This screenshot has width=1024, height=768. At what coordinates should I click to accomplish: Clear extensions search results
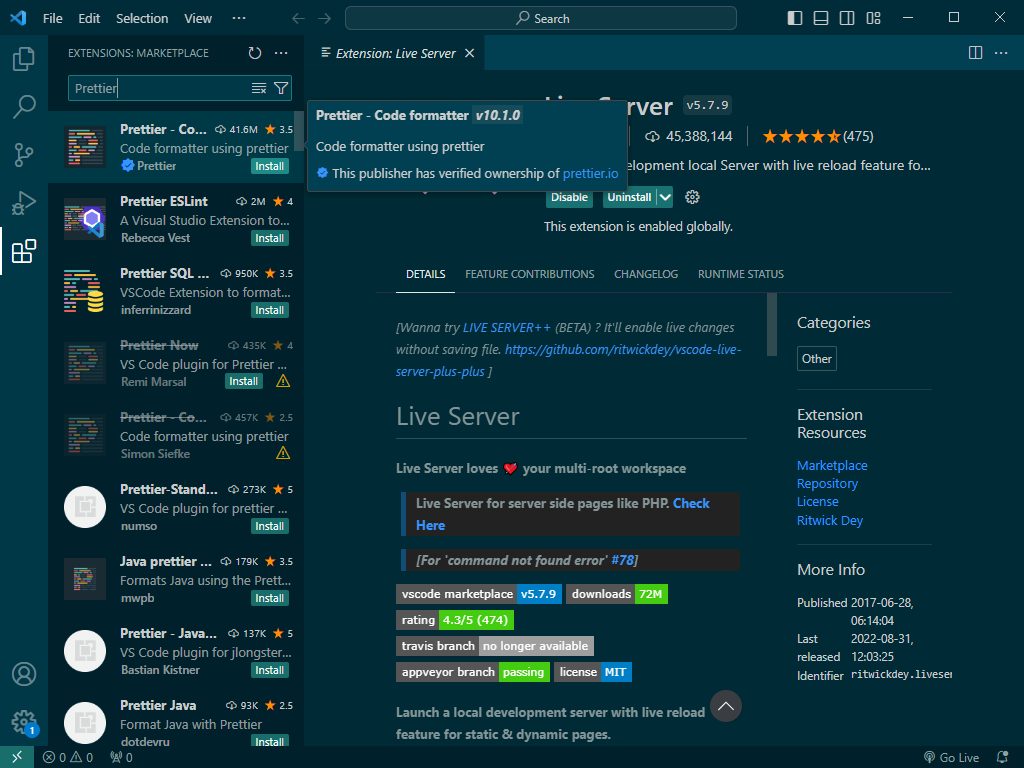[x=259, y=88]
